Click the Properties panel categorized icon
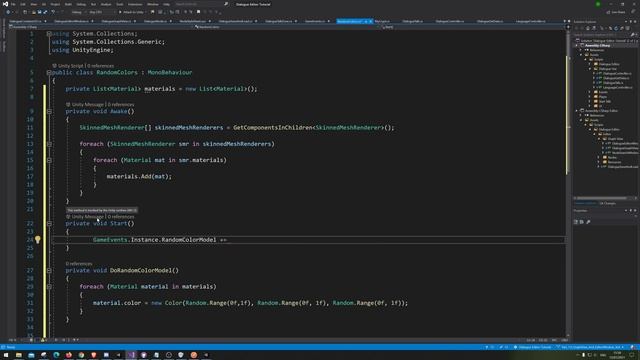 tap(576, 222)
